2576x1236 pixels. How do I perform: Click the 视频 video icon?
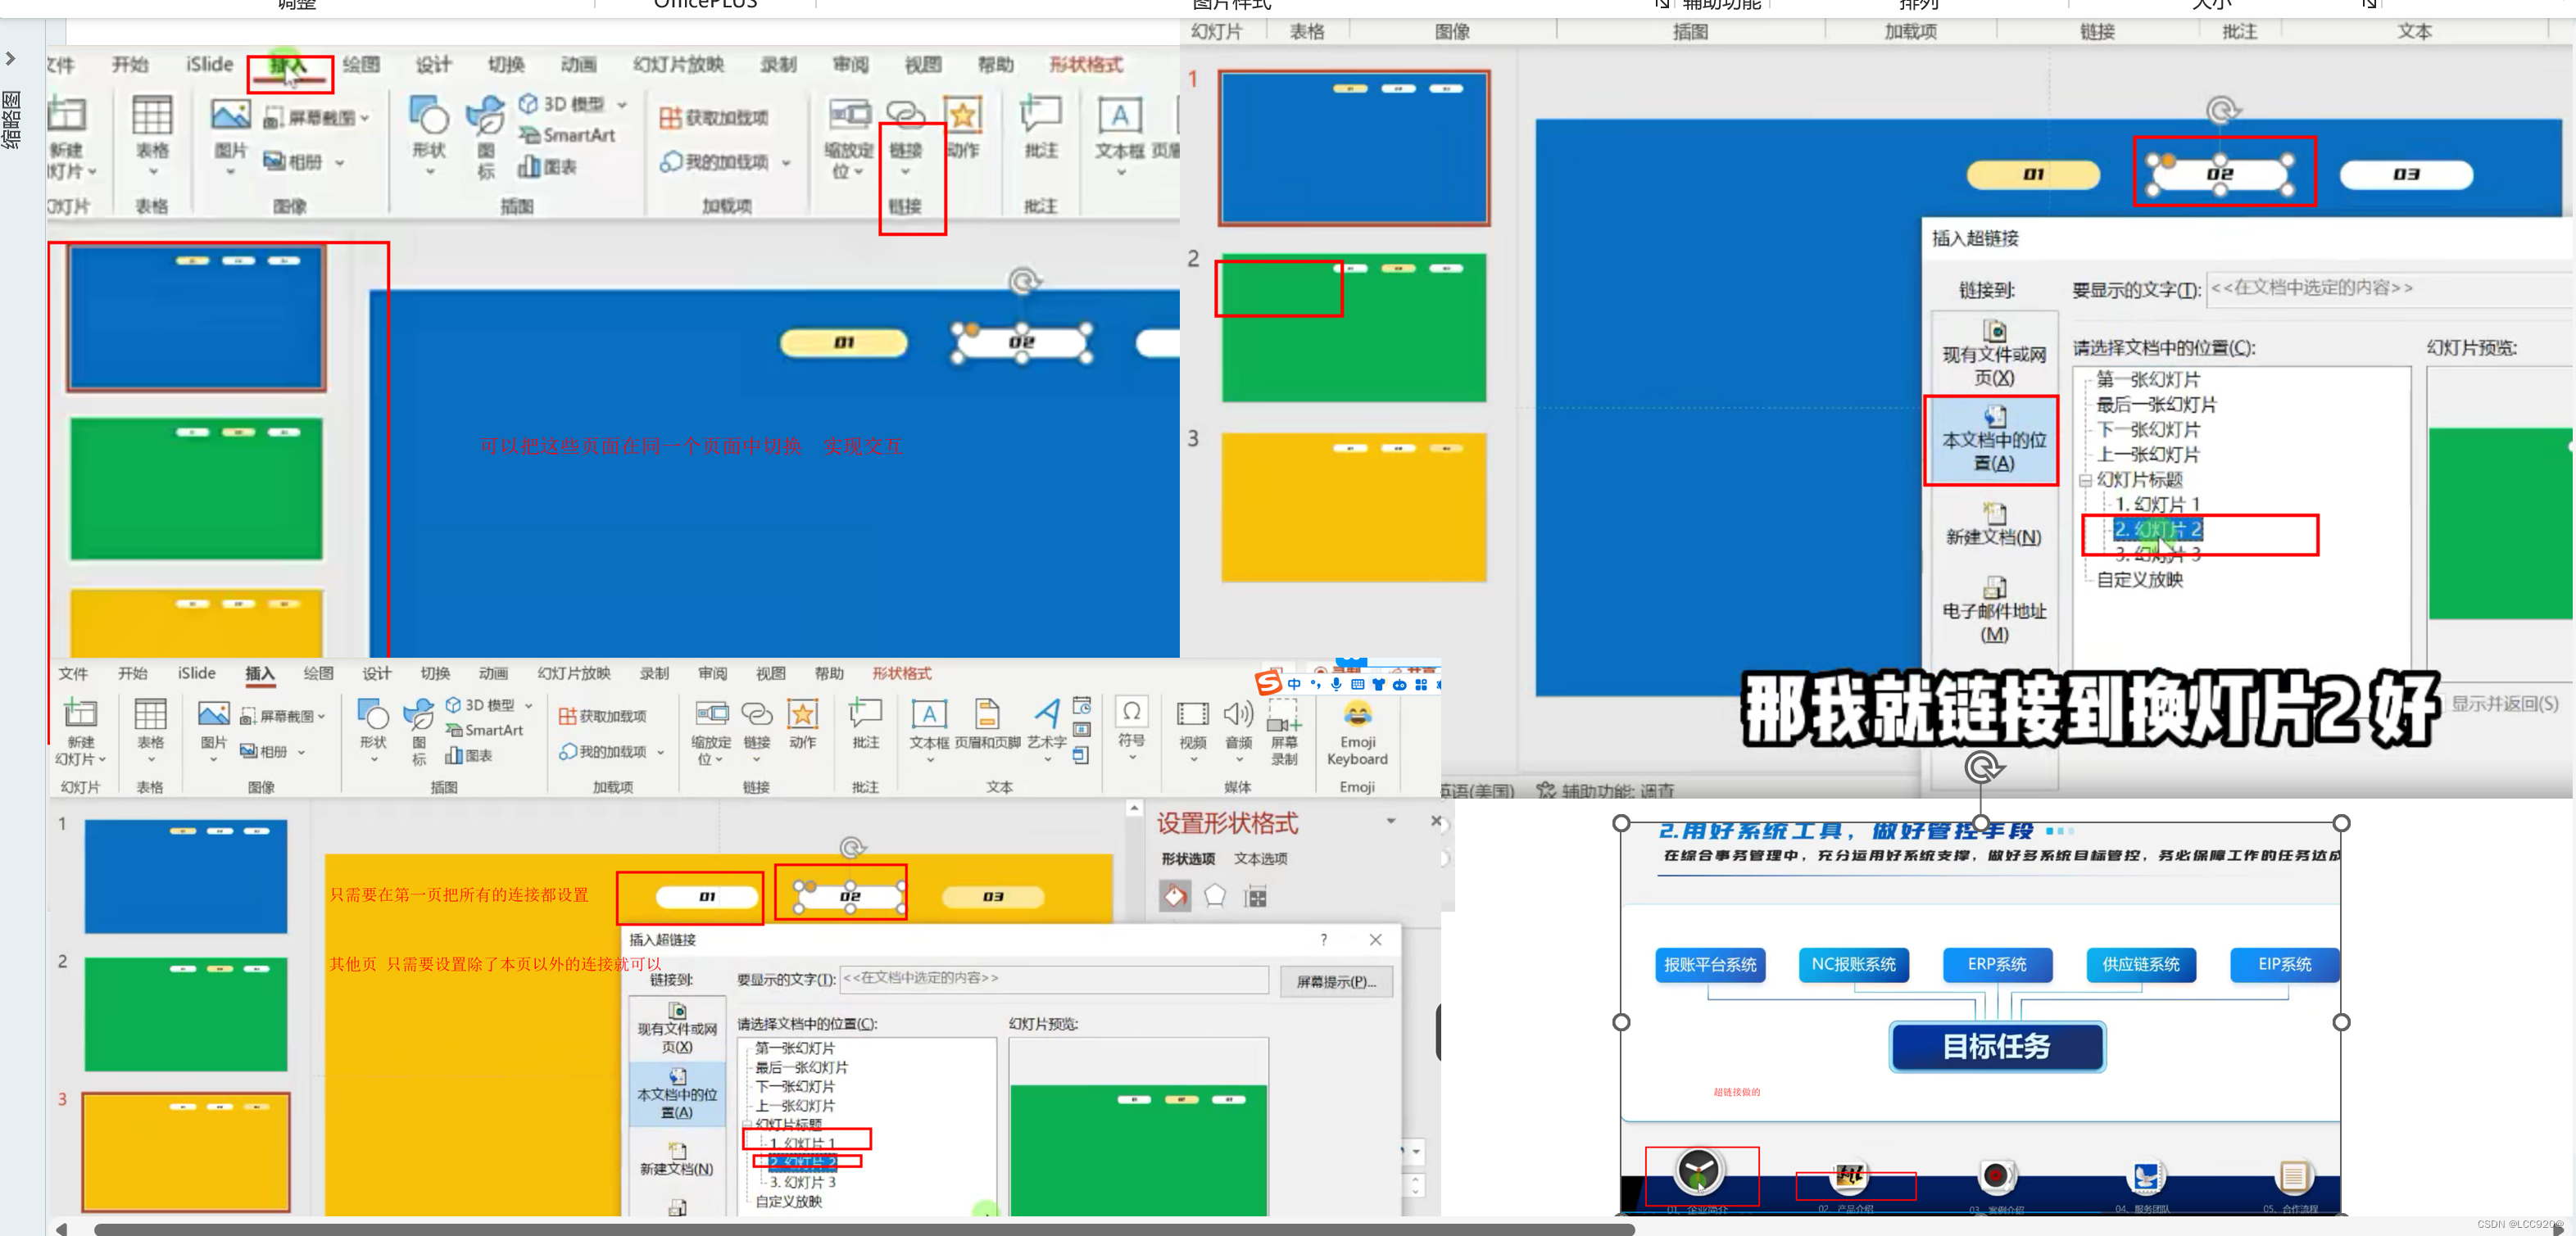[x=1192, y=716]
